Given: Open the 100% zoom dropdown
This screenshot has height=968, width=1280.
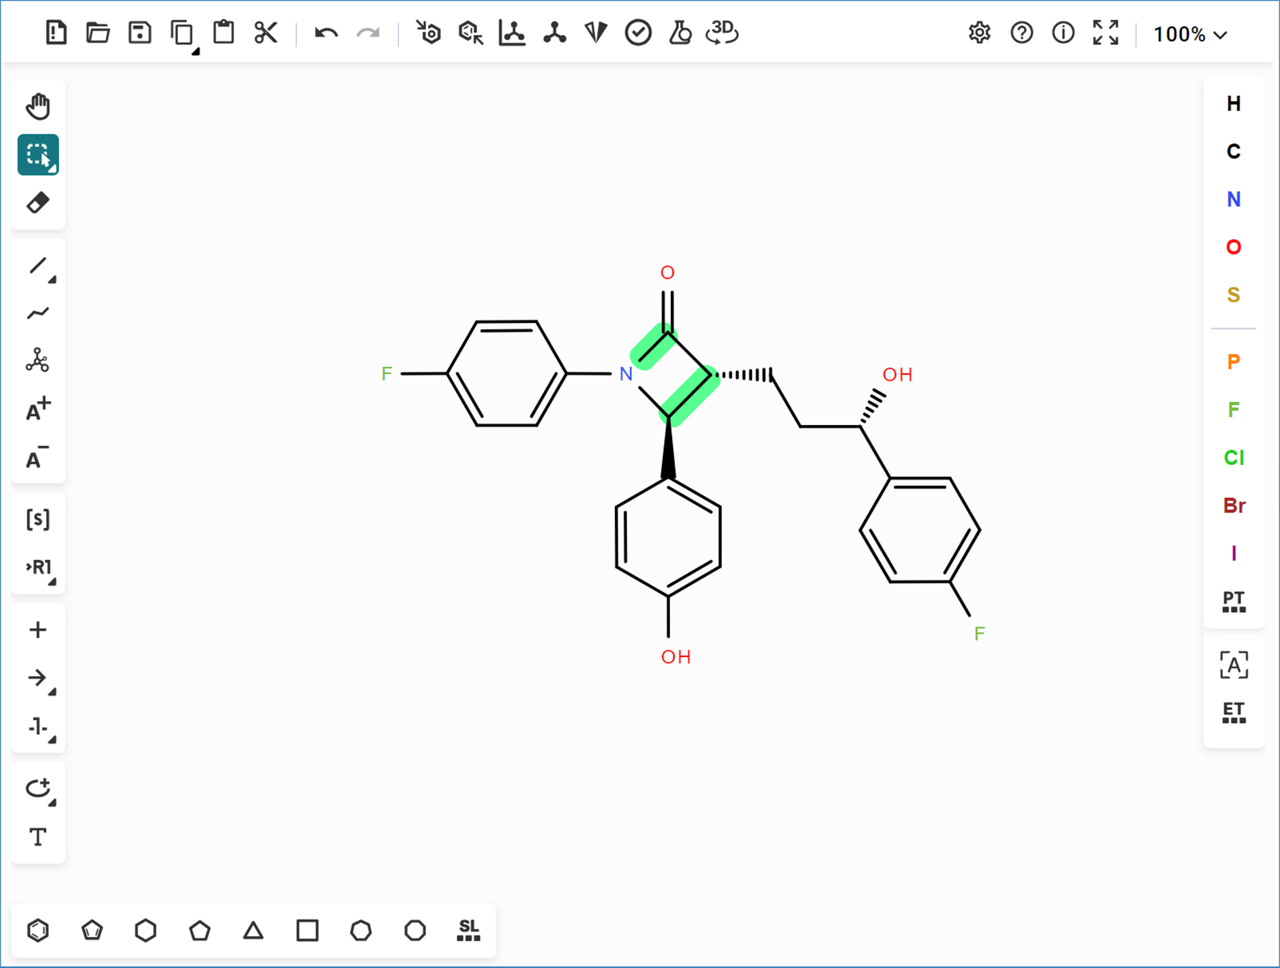Looking at the screenshot, I should (x=1190, y=34).
